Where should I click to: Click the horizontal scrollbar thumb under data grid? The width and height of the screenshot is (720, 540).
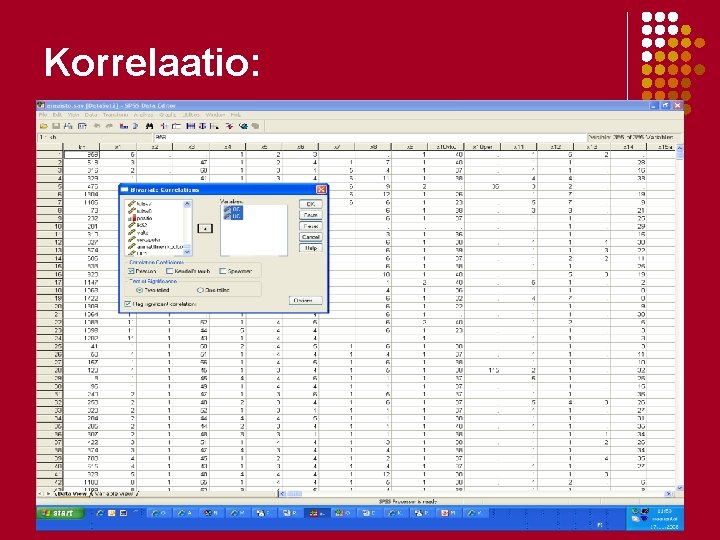[x=294, y=494]
